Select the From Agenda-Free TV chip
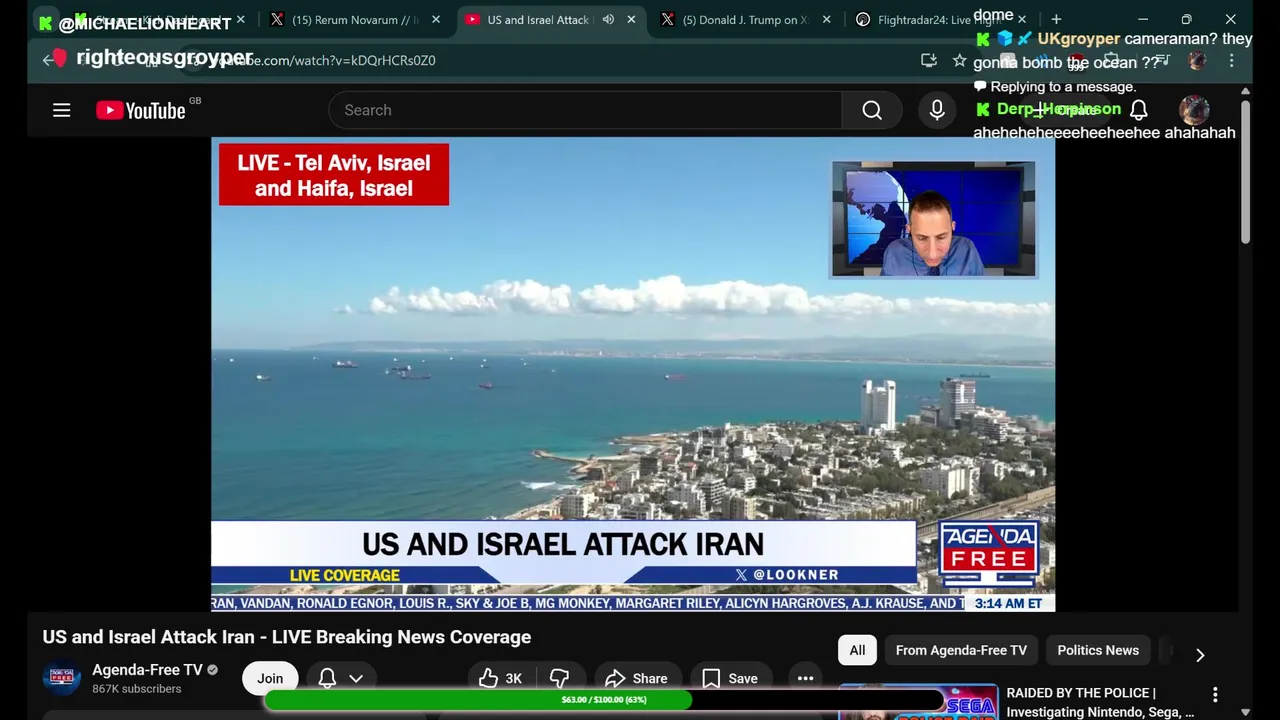 961,650
